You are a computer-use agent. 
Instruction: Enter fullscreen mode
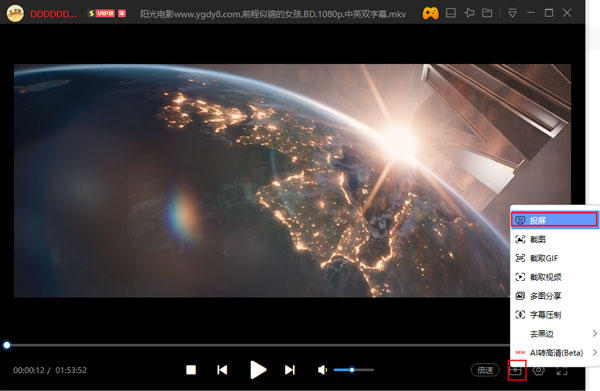(x=561, y=370)
